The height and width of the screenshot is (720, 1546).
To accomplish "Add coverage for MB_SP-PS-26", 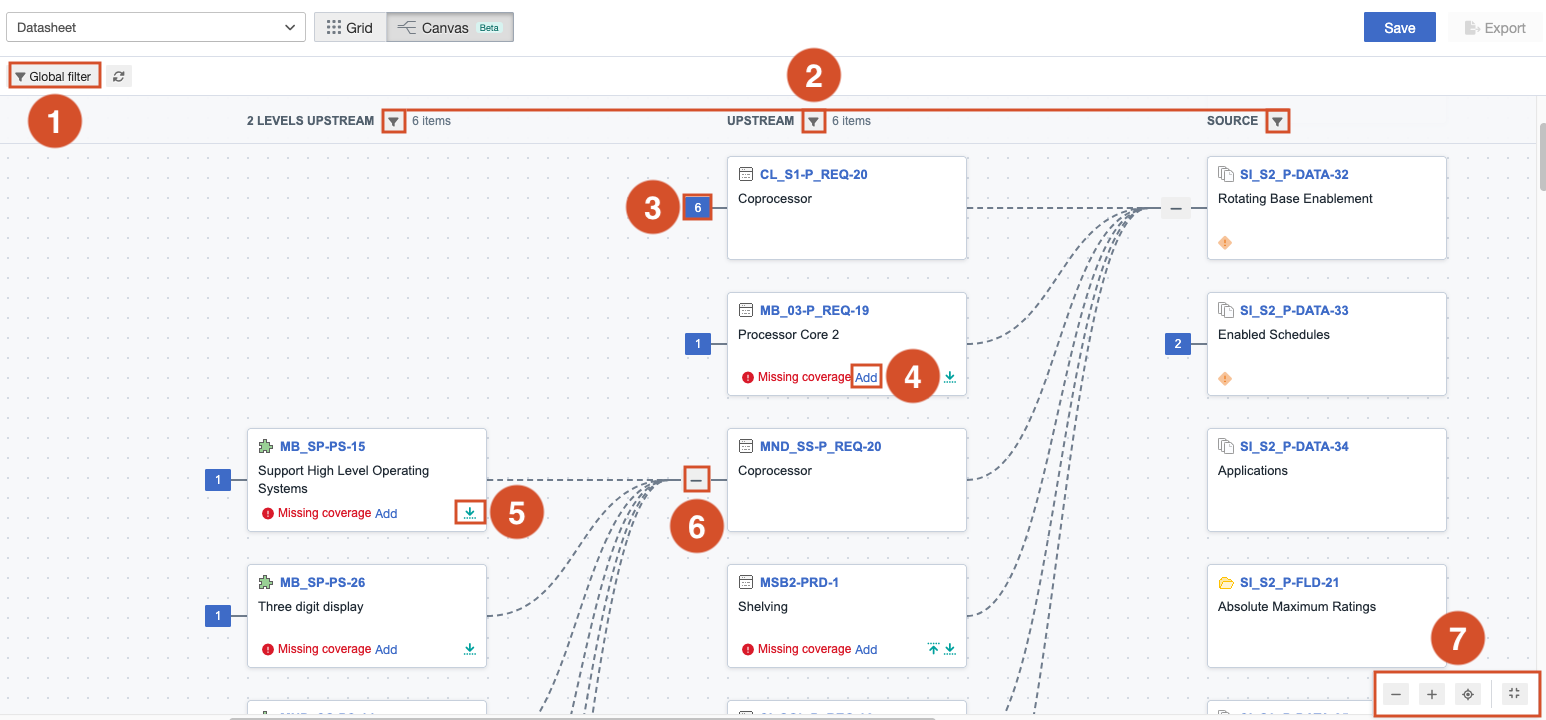I will [386, 649].
